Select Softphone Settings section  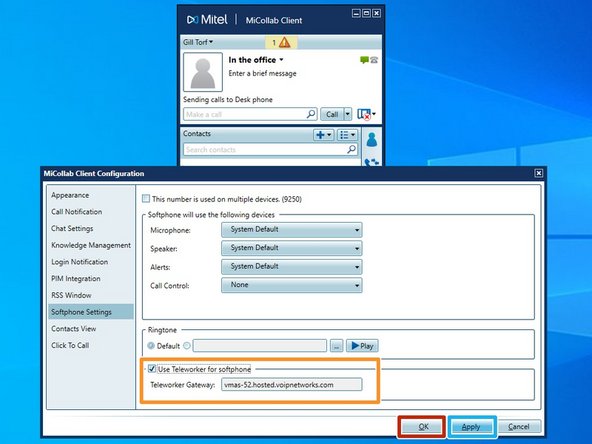[91, 312]
